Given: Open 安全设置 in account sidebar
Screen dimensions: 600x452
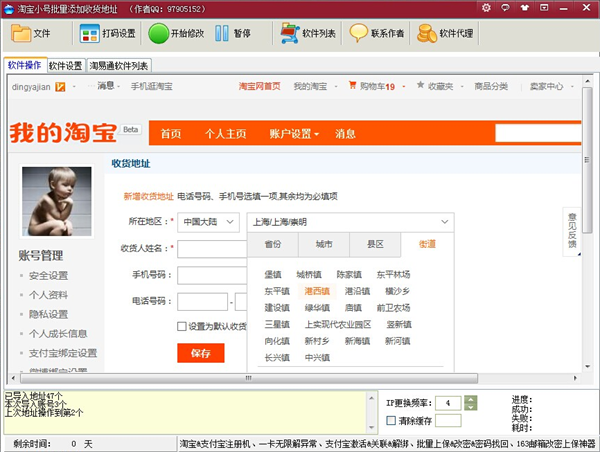Looking at the screenshot, I should tap(48, 276).
